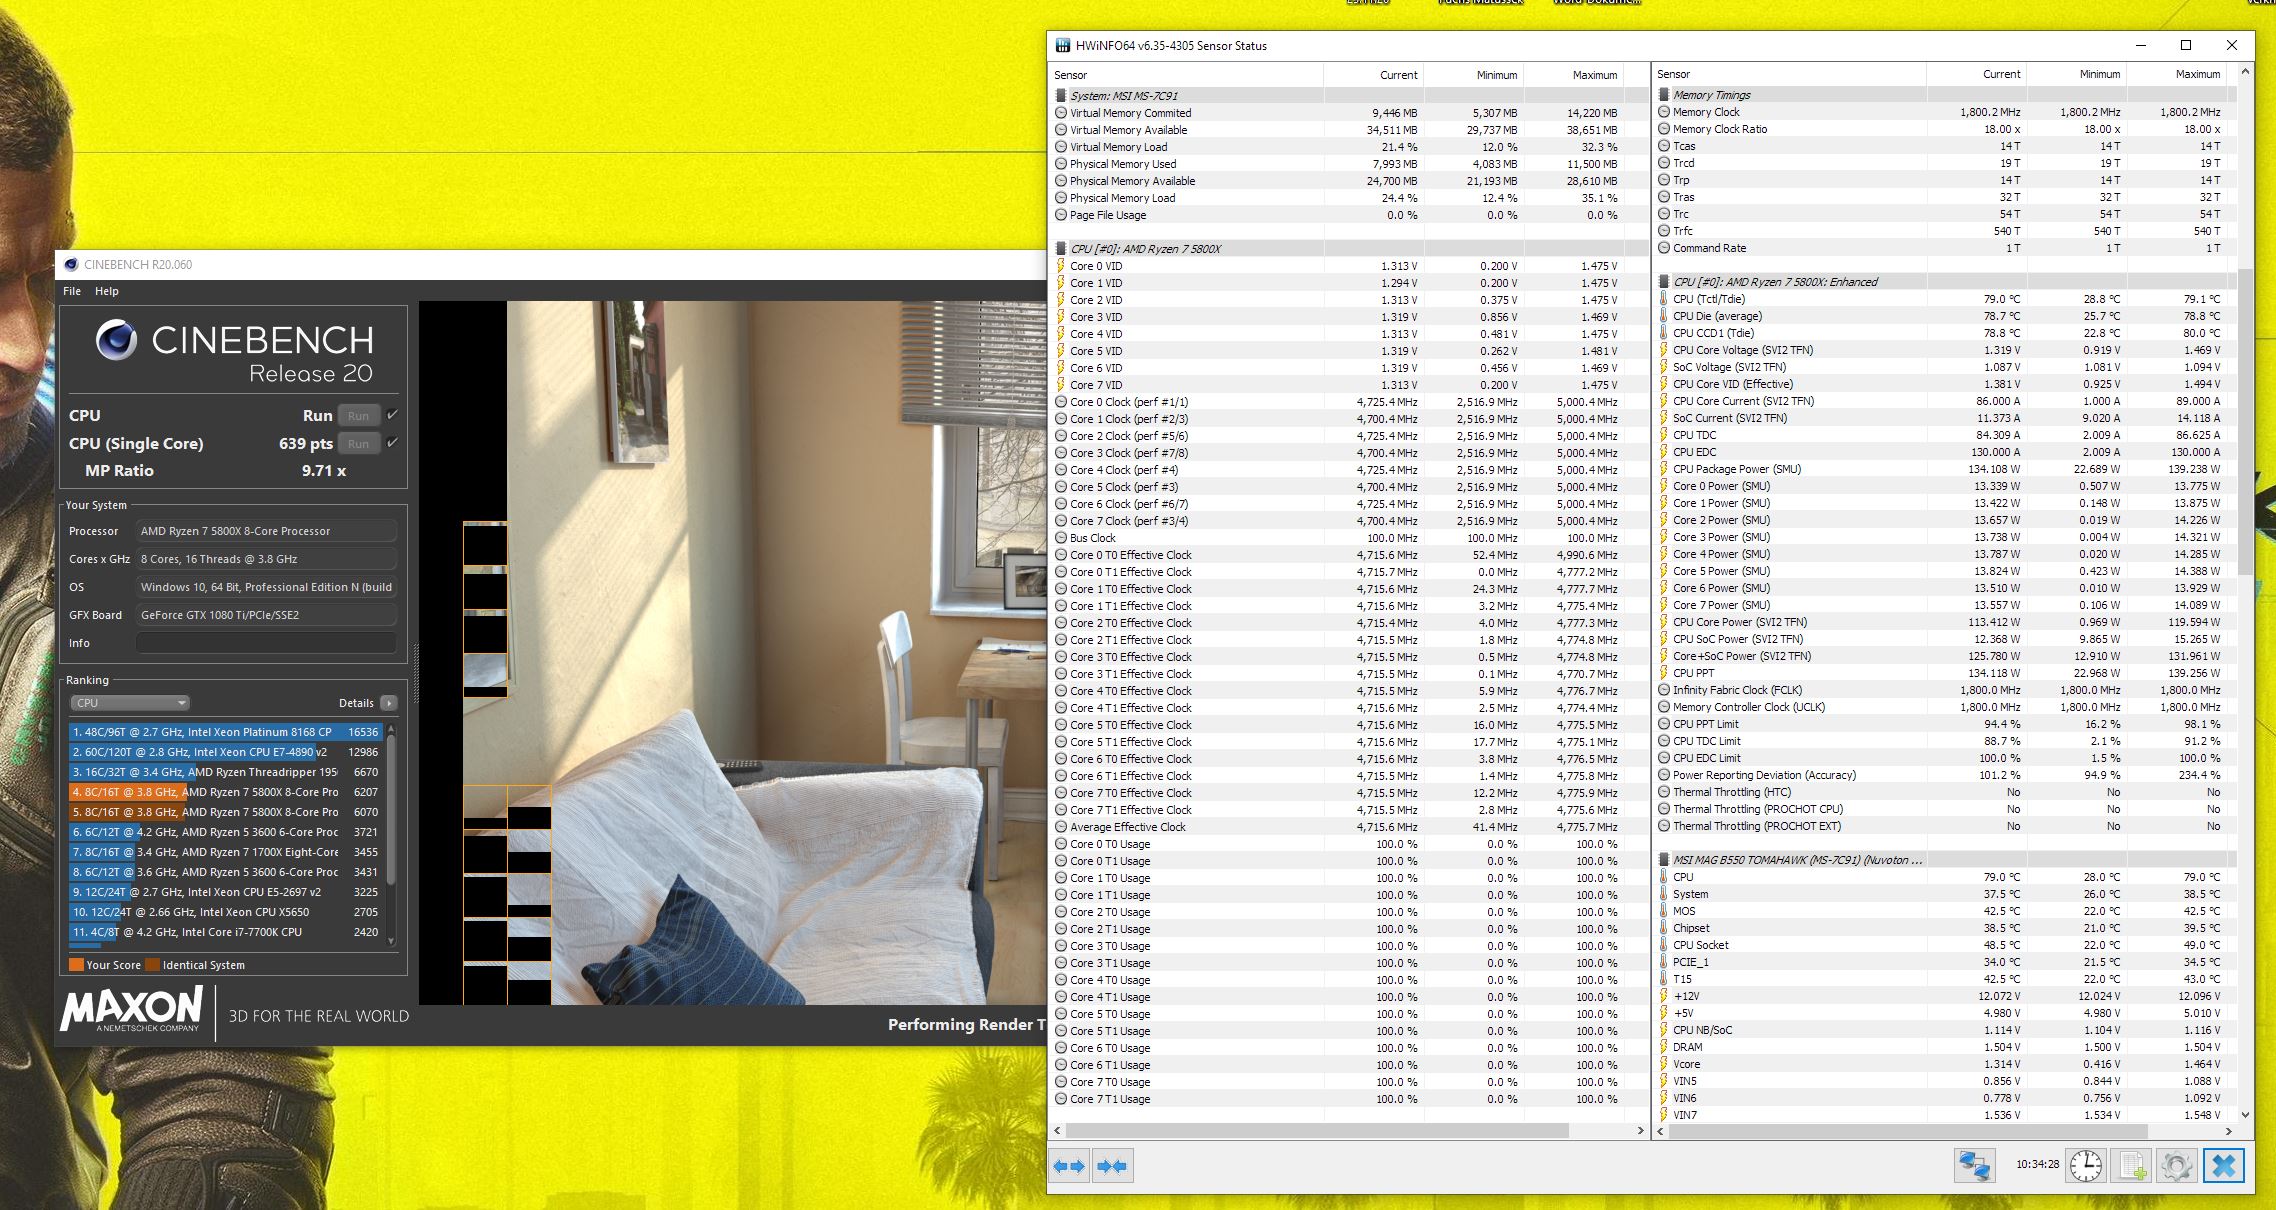Viewport: 2276px width, 1210px height.
Task: Open HWiNFO remote network monitoring icon
Action: click(1975, 1166)
